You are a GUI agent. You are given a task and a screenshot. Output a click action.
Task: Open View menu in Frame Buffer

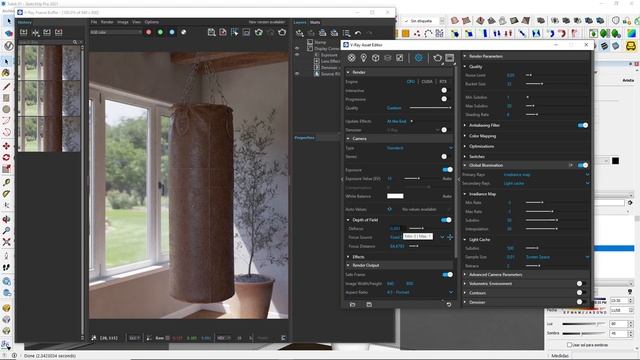click(x=136, y=22)
